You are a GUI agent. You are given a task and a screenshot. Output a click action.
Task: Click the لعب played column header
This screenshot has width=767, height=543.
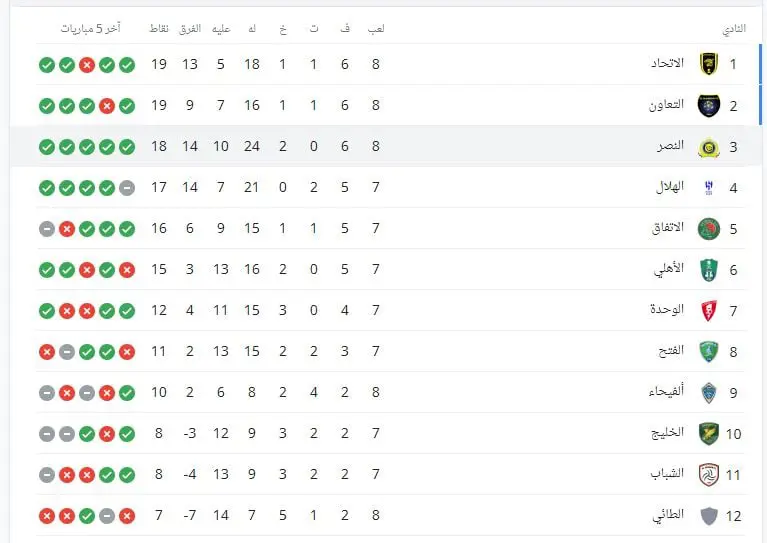[x=376, y=28]
